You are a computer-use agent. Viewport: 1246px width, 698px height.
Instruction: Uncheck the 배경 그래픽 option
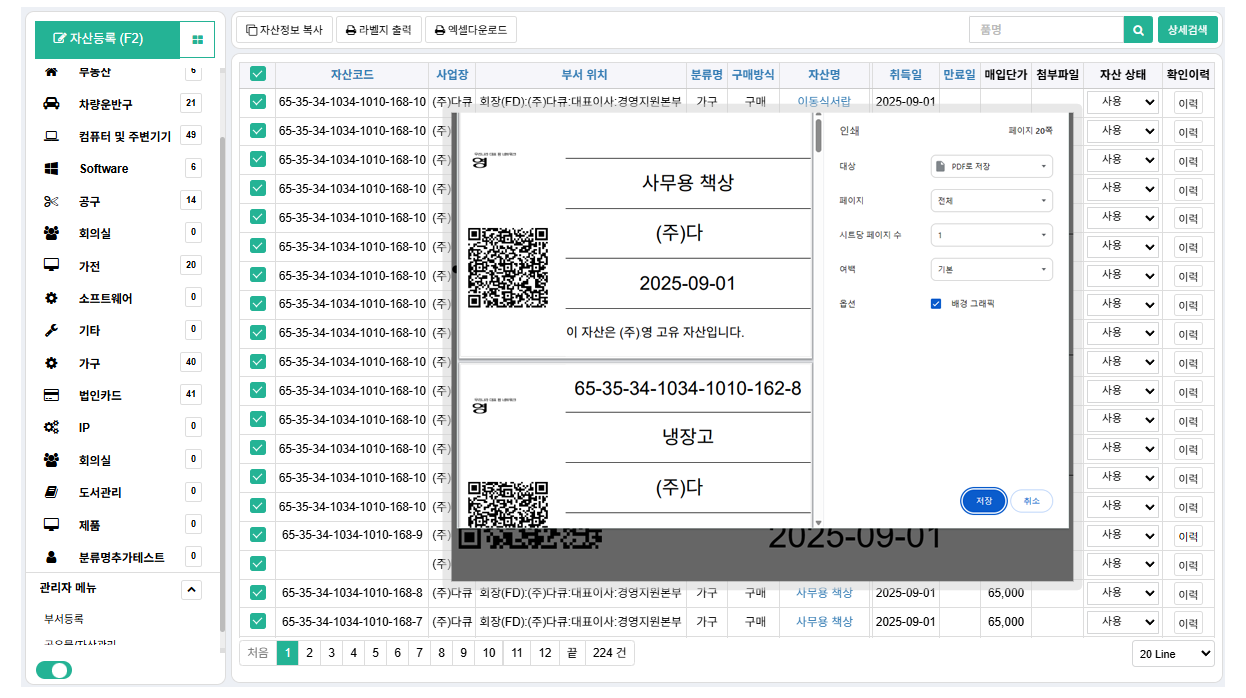tap(936, 303)
